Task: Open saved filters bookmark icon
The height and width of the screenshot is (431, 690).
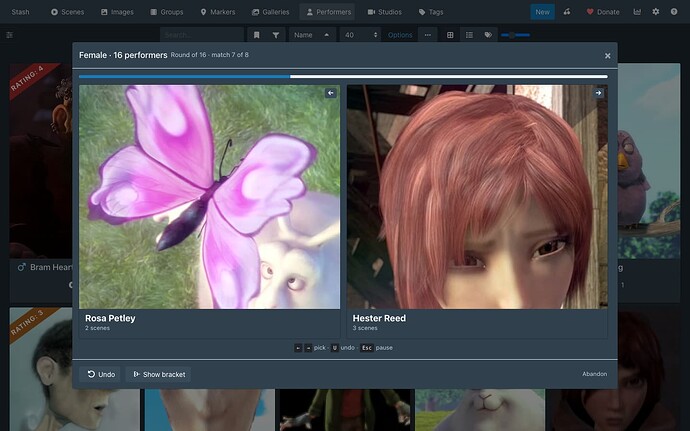Action: tap(257, 35)
